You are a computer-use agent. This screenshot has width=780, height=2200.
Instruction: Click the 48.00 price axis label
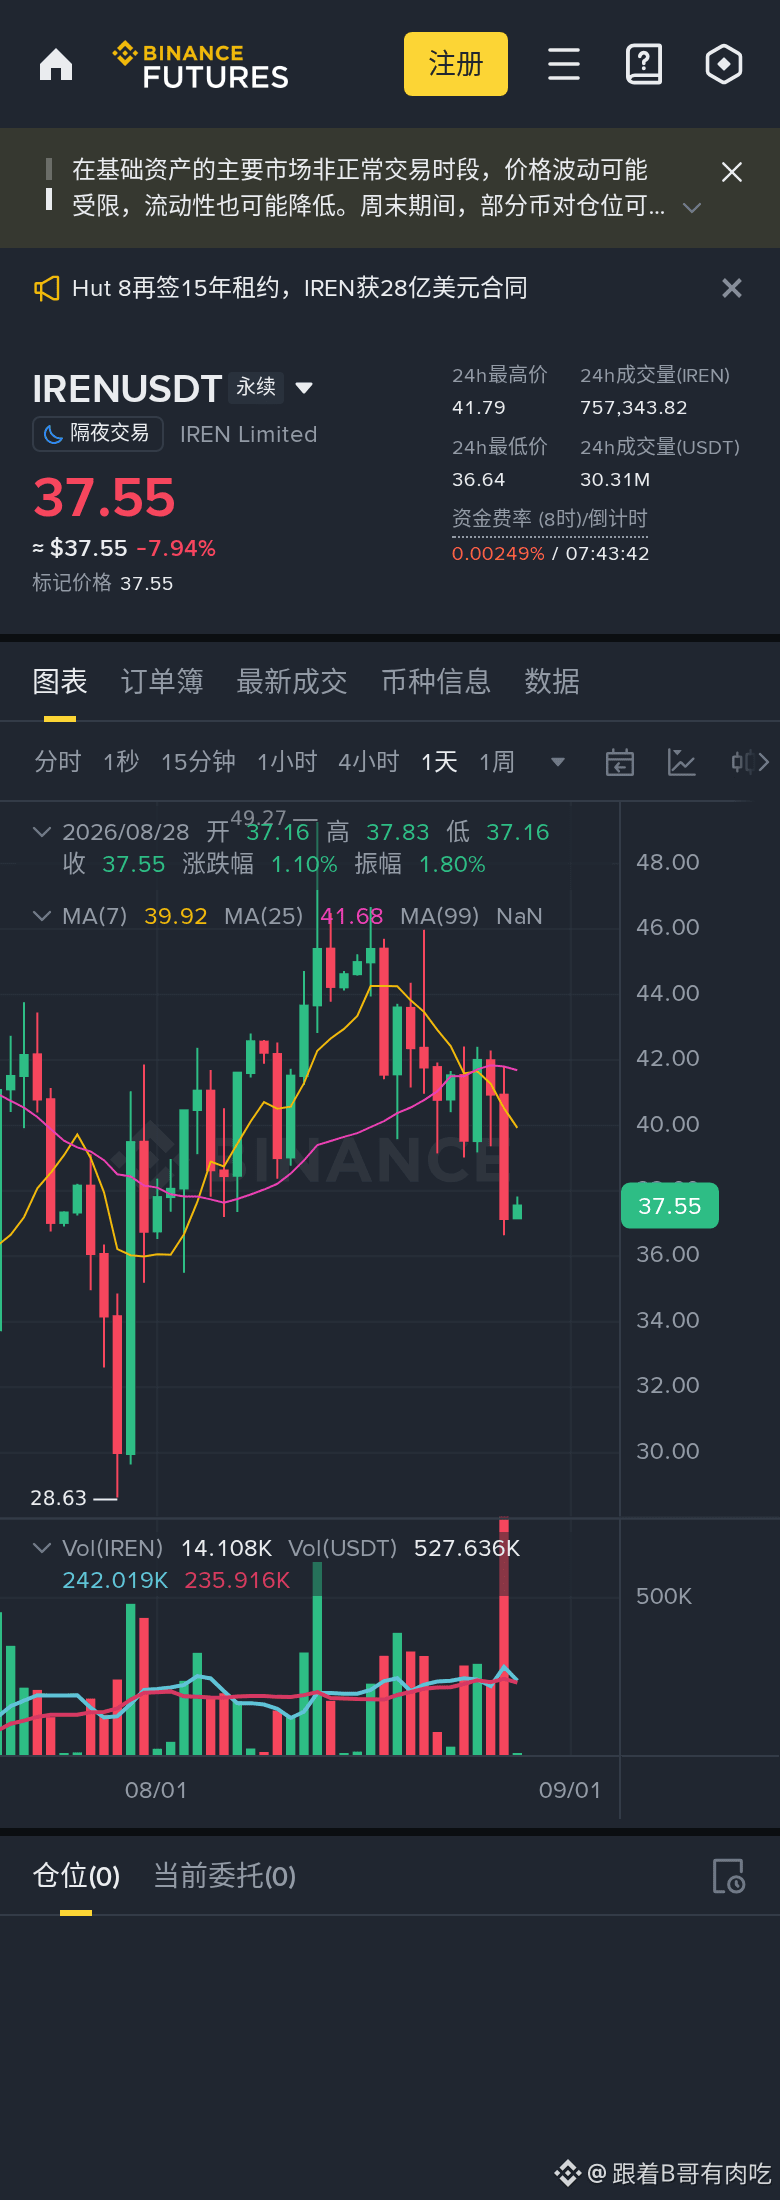[x=668, y=862]
